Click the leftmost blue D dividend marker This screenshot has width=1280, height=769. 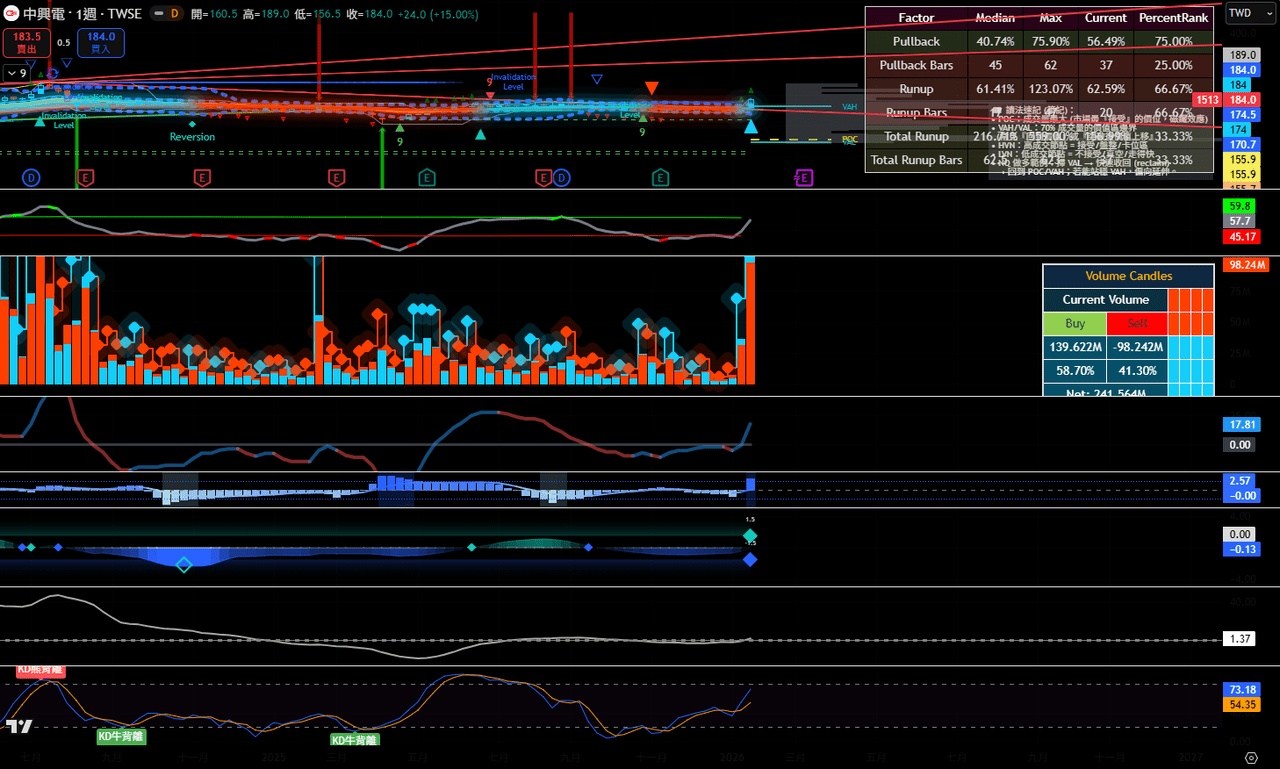click(32, 178)
